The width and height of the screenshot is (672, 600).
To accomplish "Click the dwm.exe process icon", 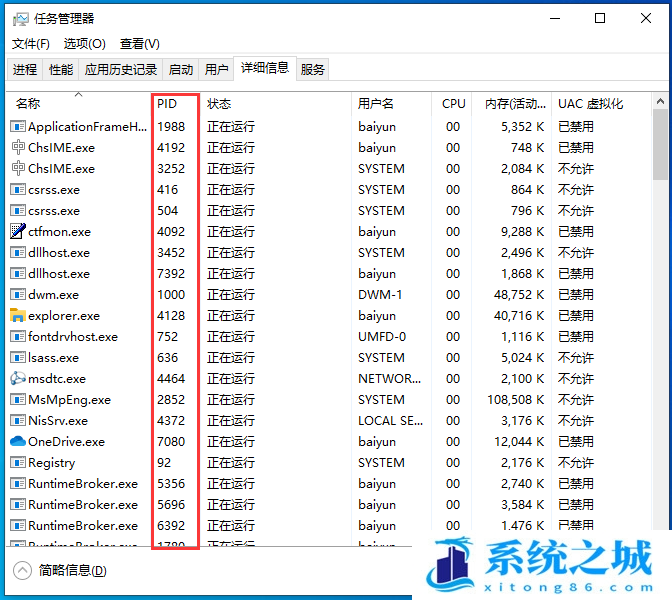I will 18,295.
